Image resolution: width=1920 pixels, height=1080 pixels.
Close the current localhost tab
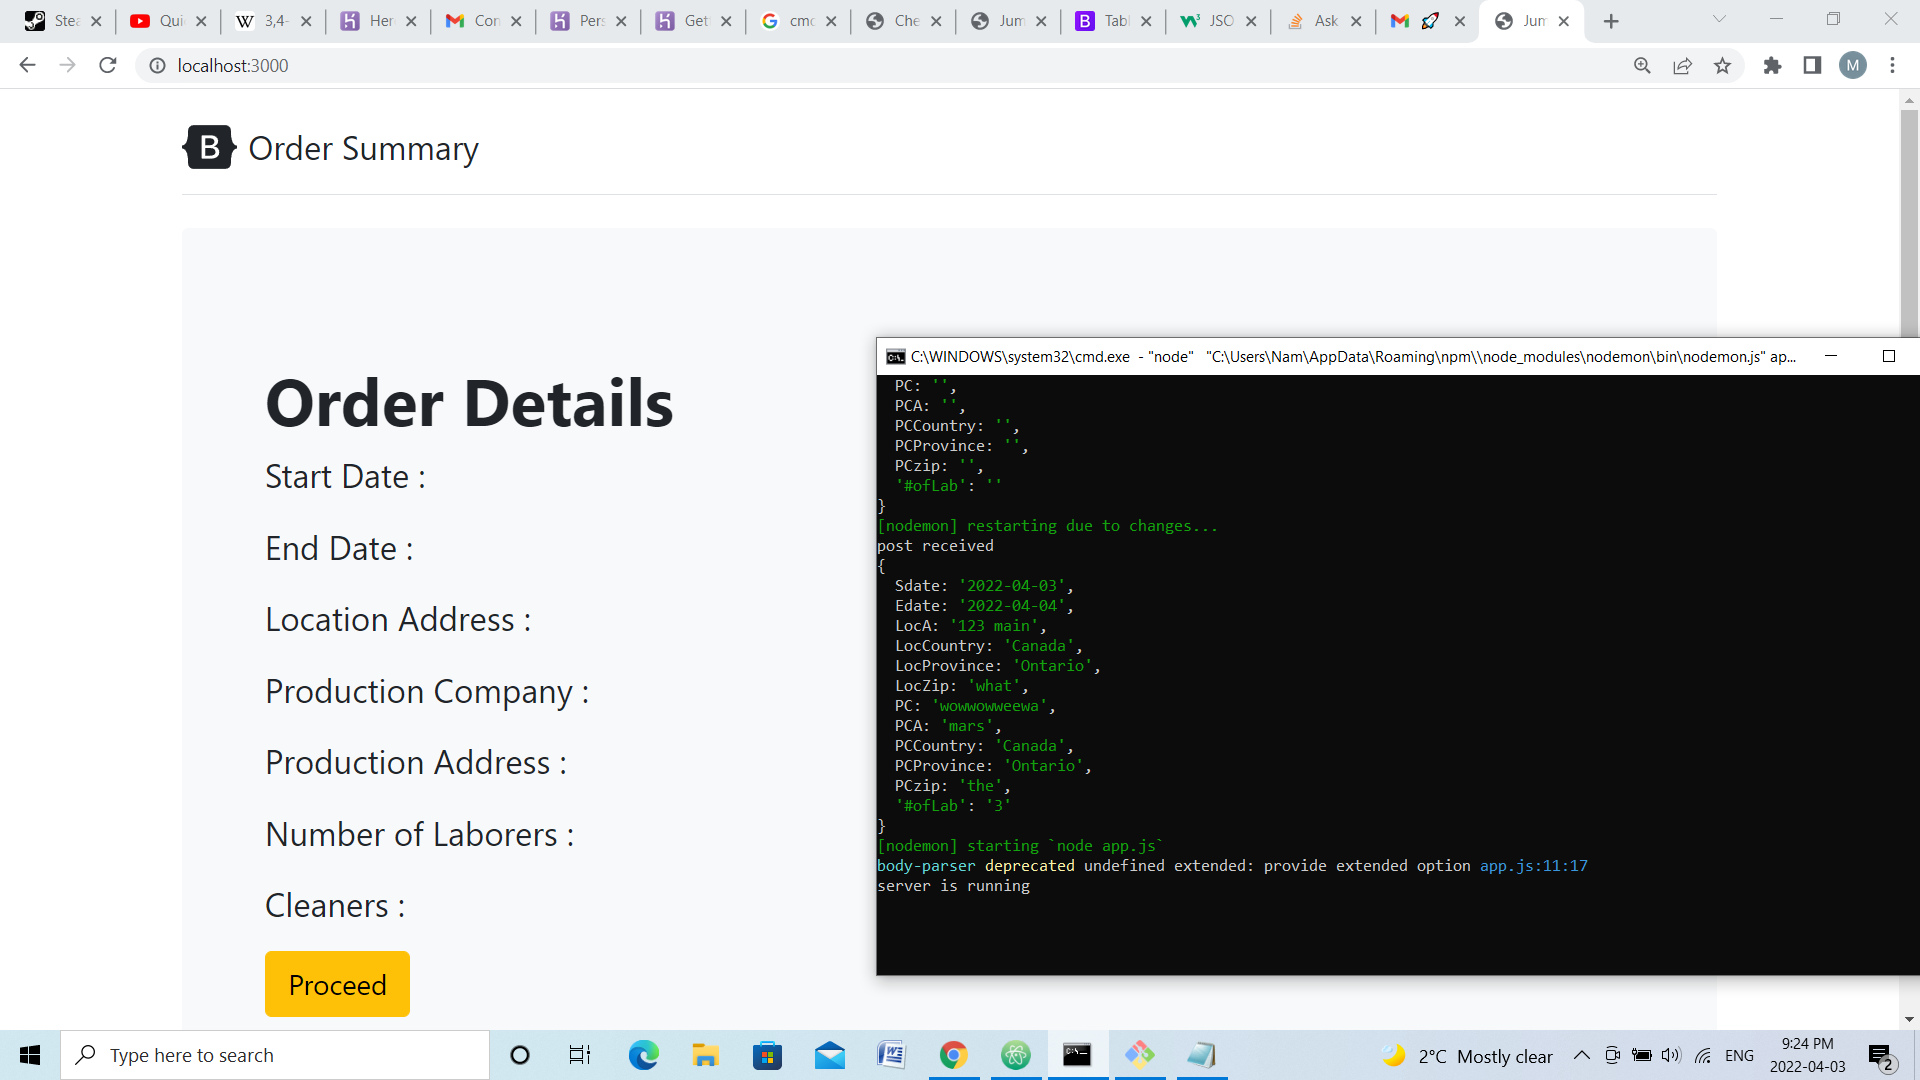click(1564, 21)
